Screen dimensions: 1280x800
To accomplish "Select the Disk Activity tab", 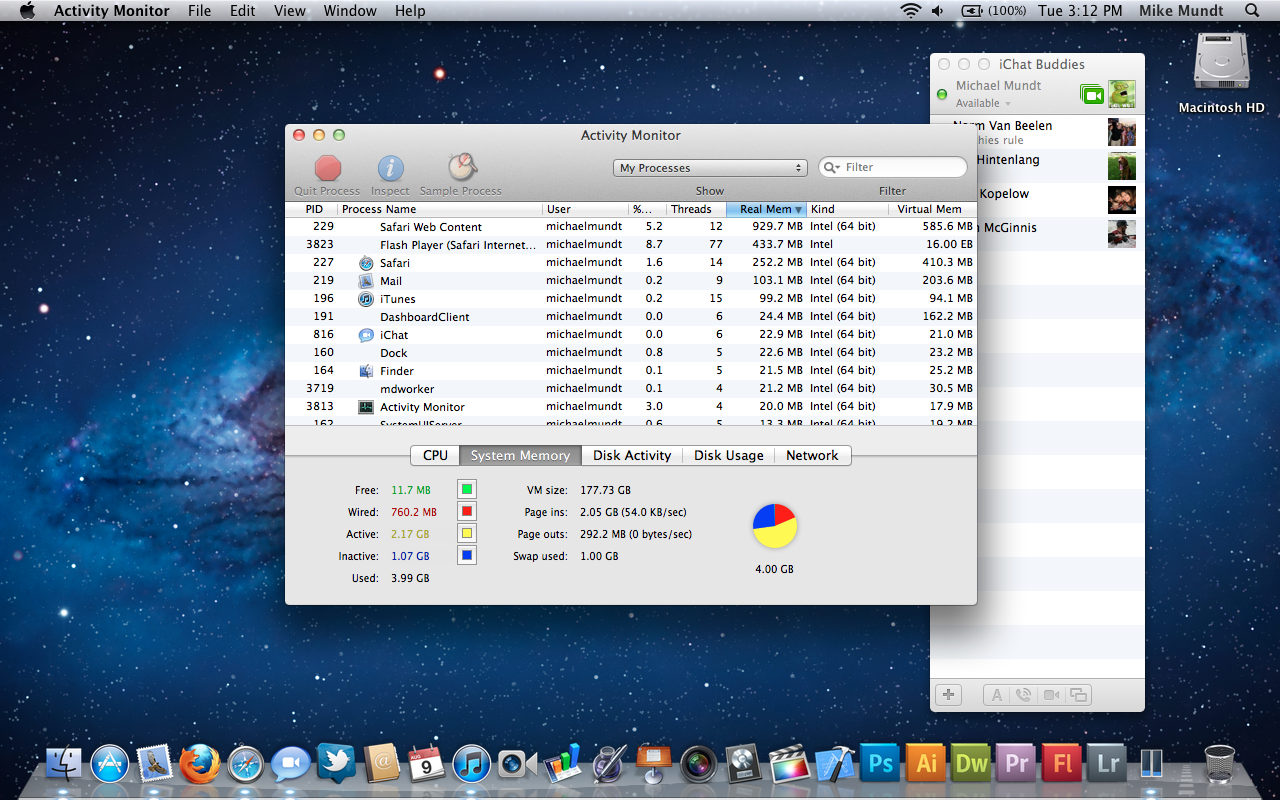I will 632,455.
